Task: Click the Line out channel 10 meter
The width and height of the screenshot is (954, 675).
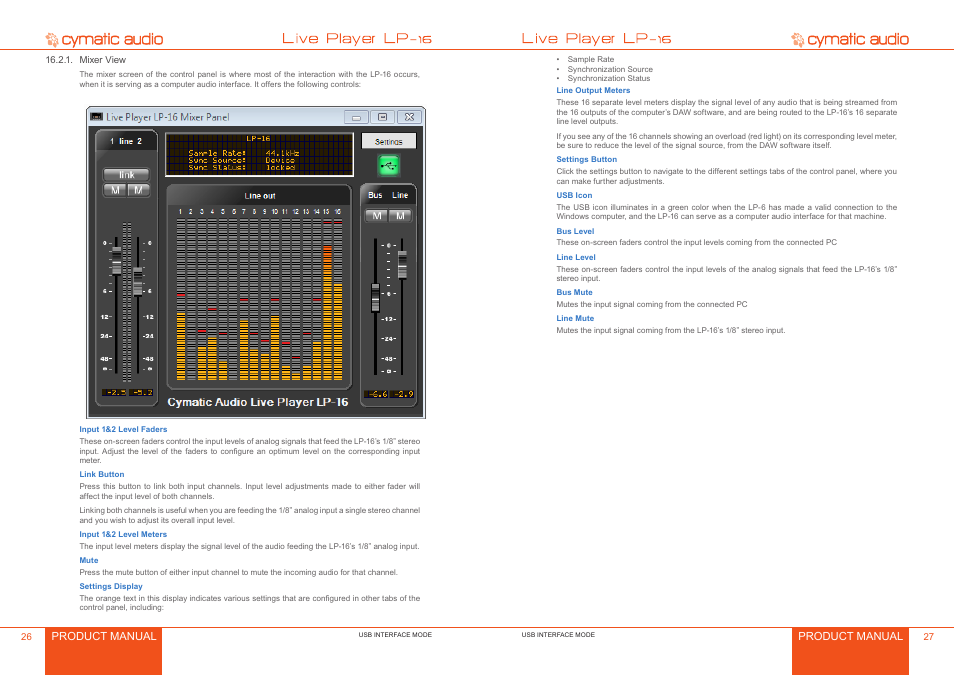Action: point(274,299)
